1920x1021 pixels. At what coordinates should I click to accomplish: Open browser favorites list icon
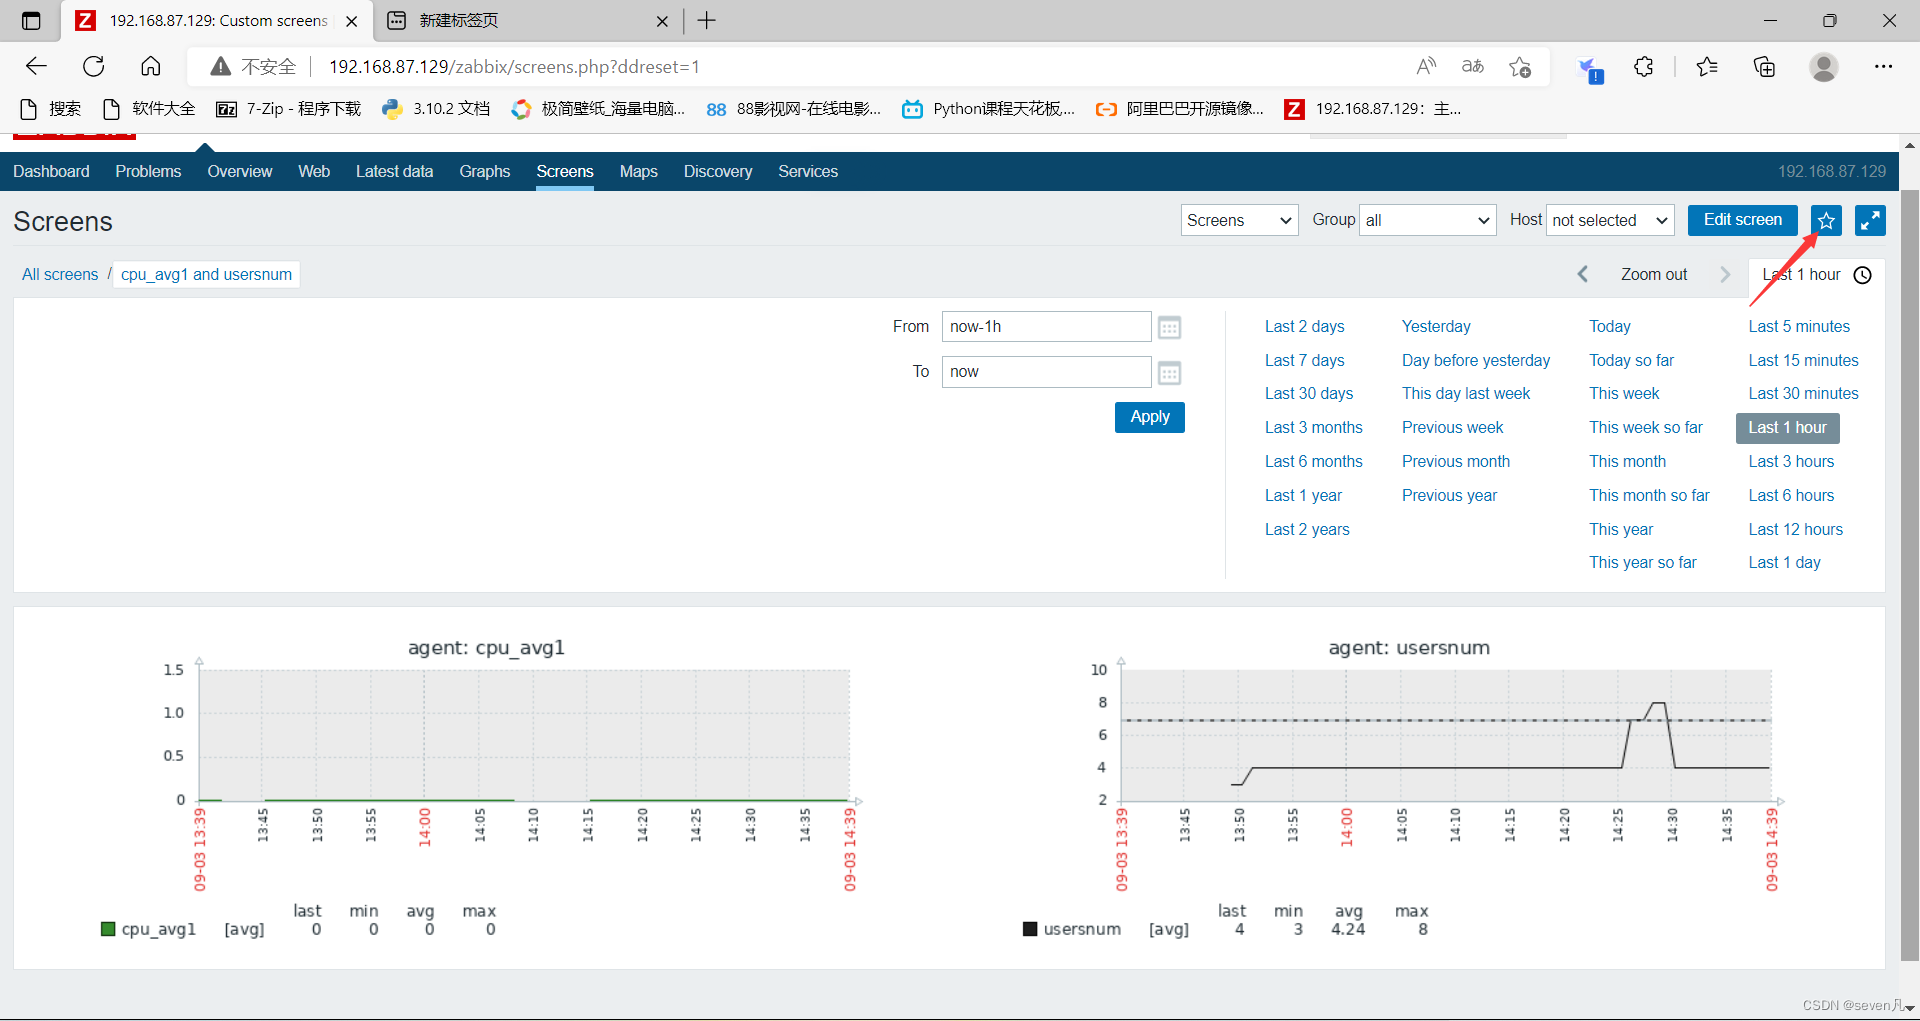click(1707, 67)
